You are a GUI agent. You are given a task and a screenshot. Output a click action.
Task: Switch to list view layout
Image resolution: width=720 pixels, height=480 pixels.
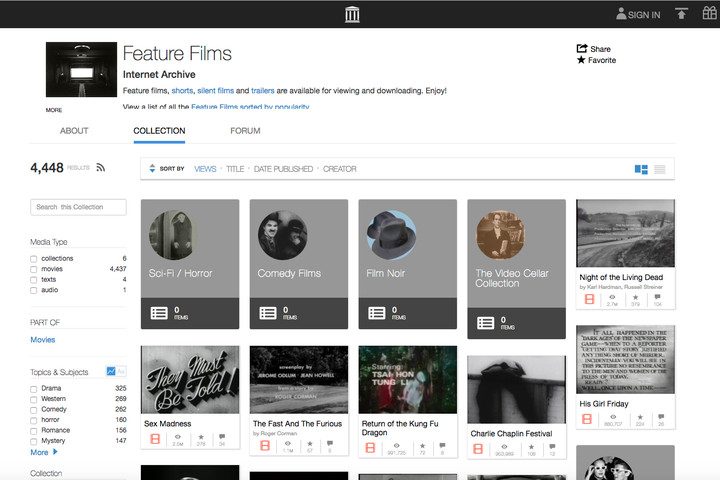point(660,169)
